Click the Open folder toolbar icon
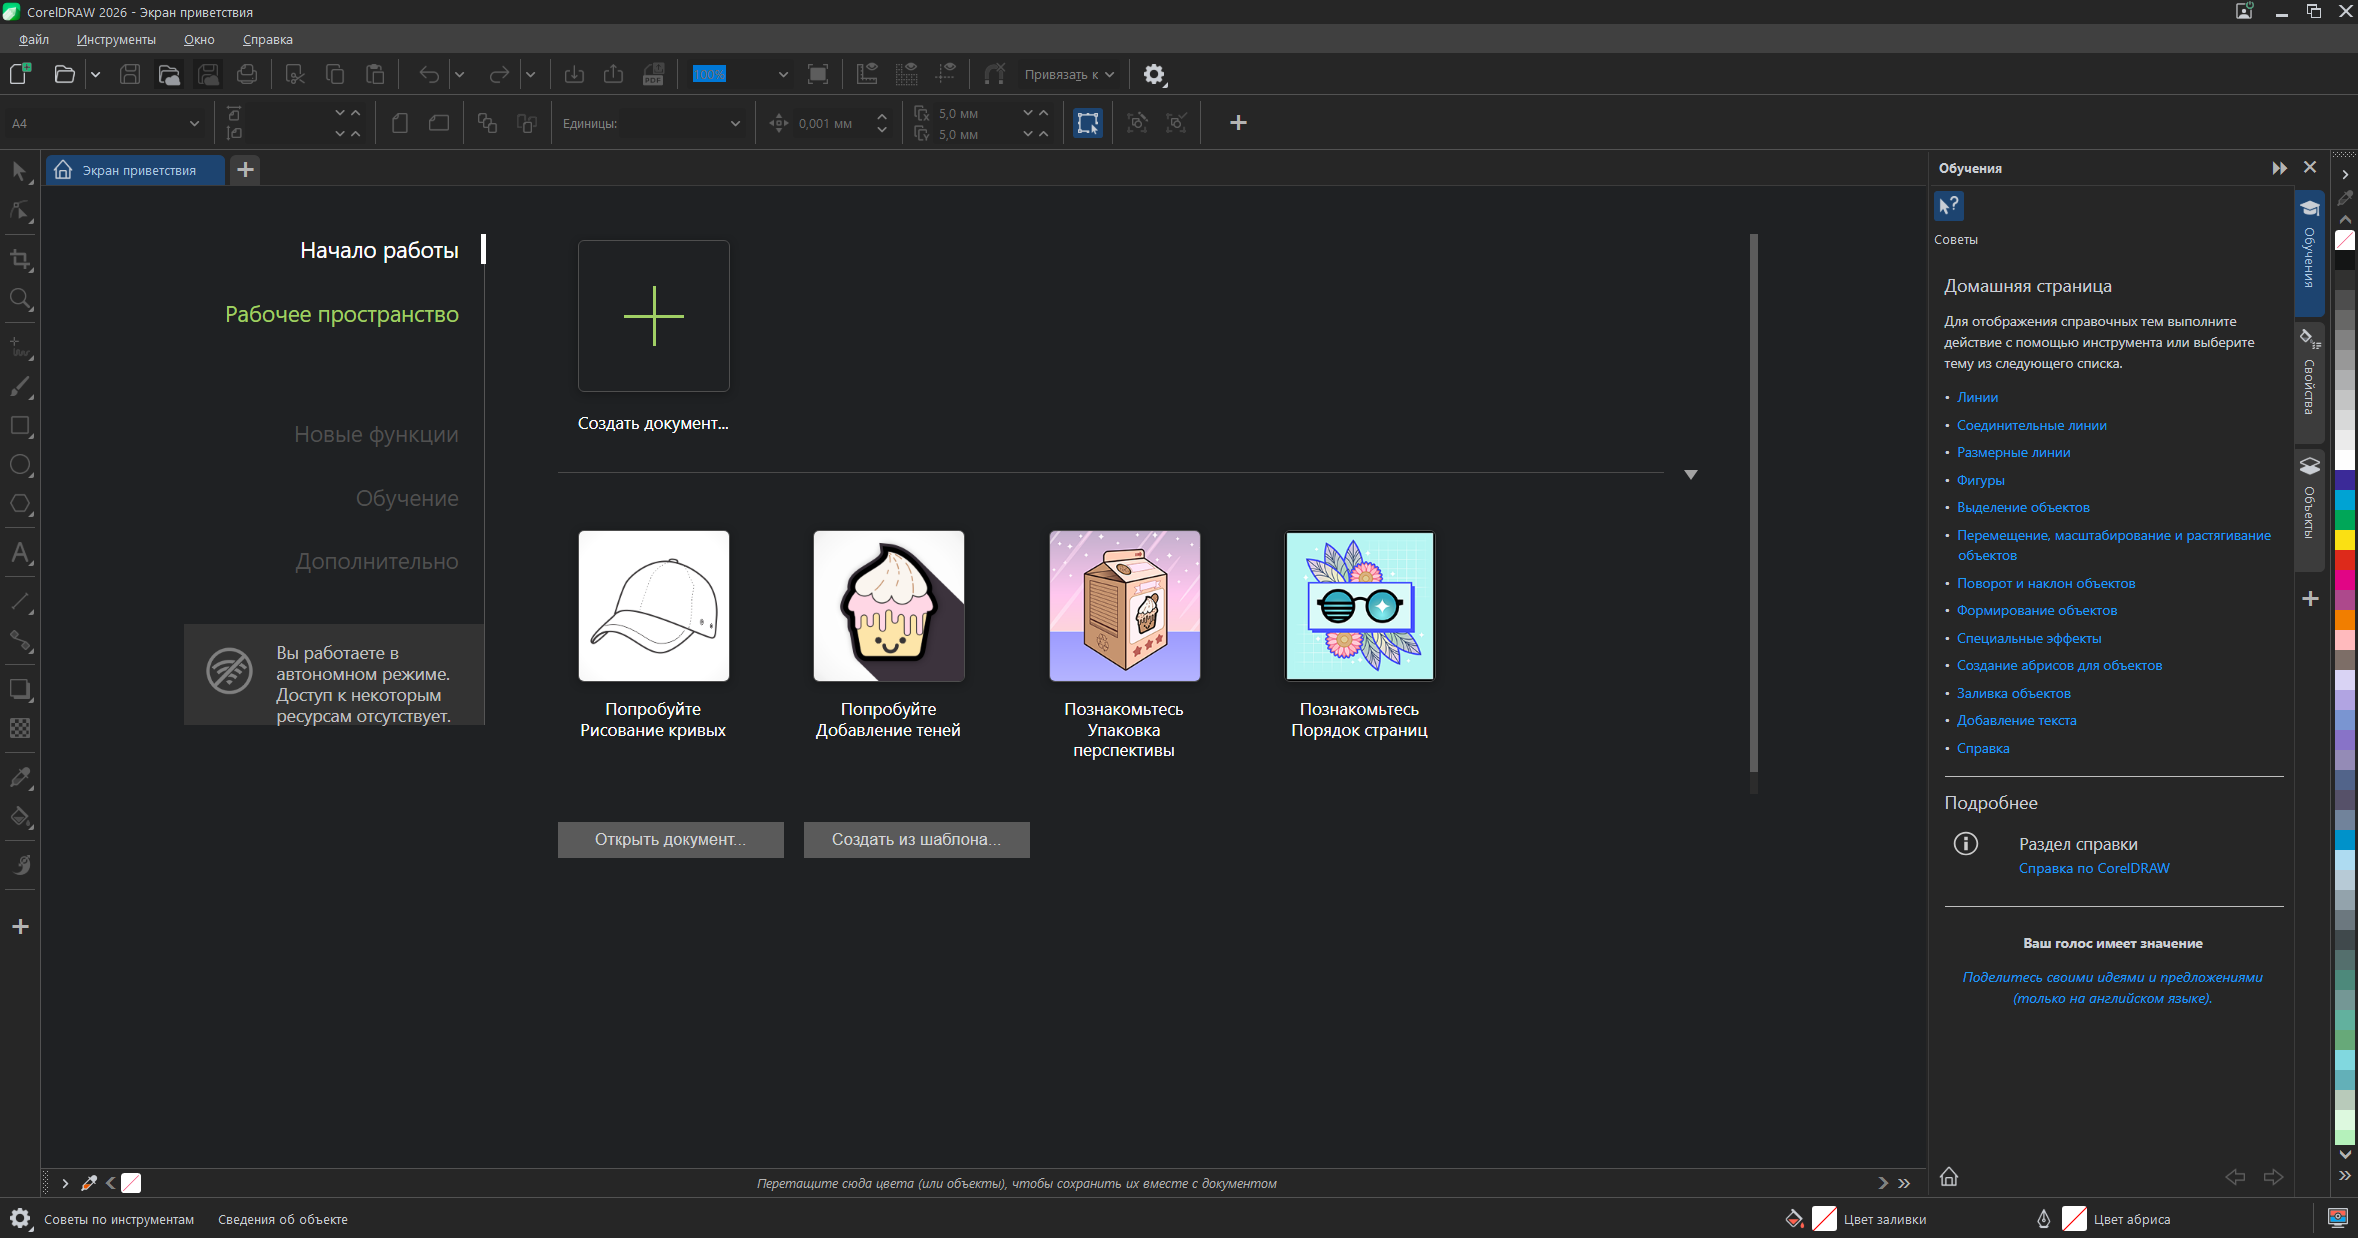The height and width of the screenshot is (1238, 2358). coord(64,74)
